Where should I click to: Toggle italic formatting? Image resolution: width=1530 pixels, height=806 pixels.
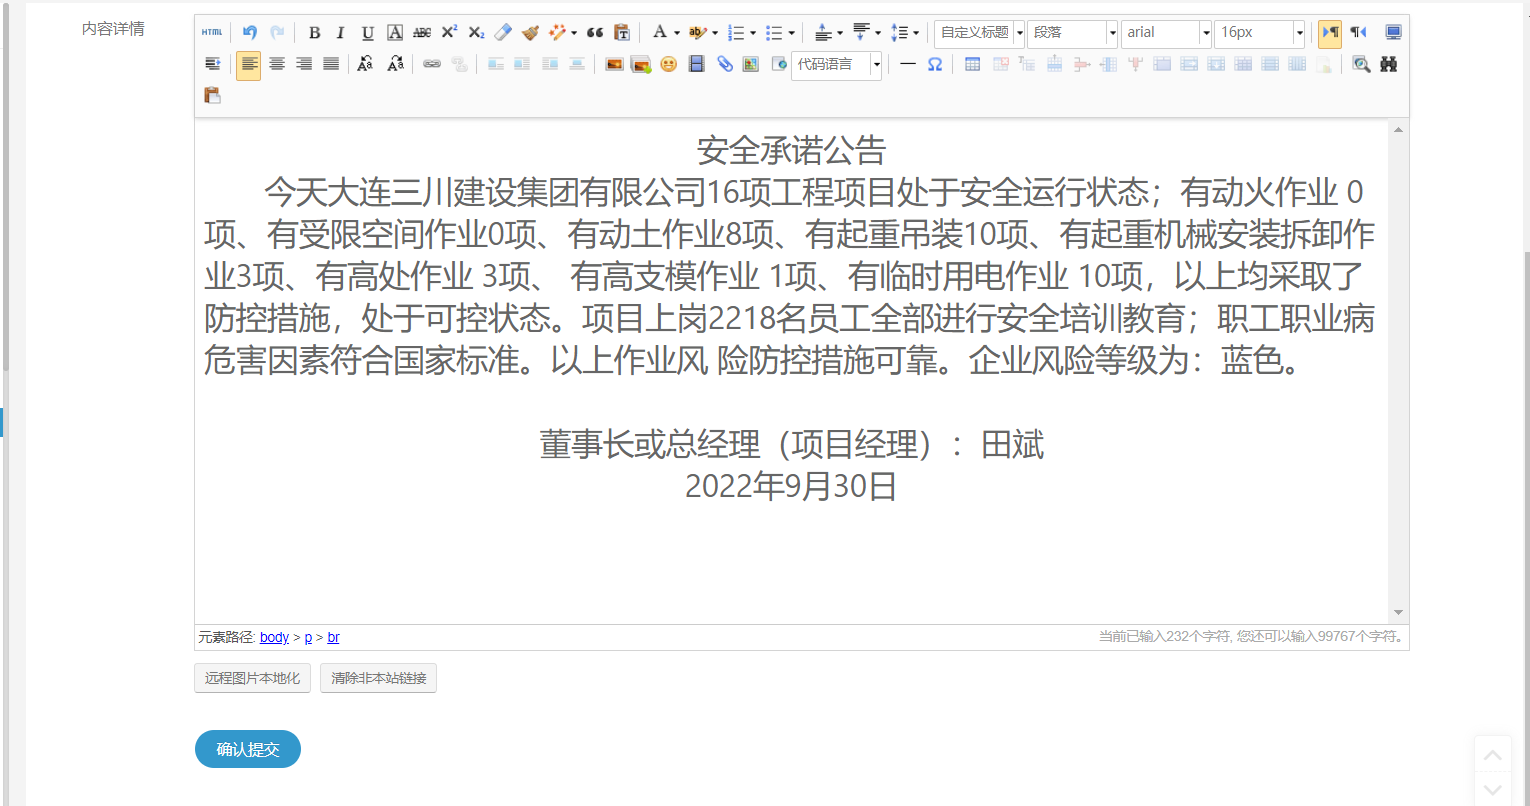coord(341,33)
